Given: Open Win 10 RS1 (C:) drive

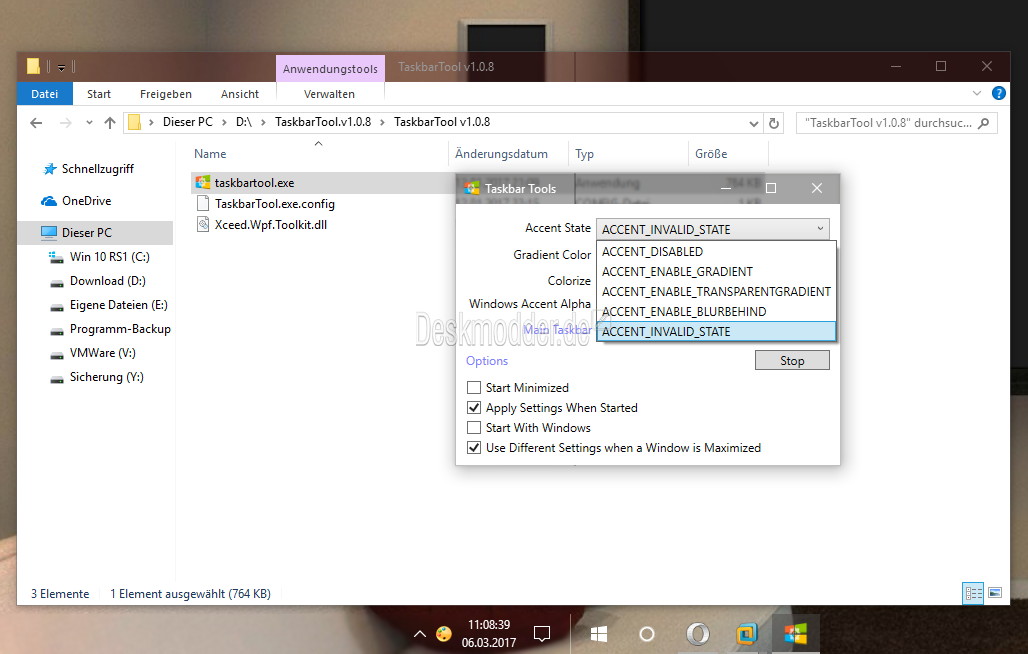Looking at the screenshot, I should pos(109,257).
